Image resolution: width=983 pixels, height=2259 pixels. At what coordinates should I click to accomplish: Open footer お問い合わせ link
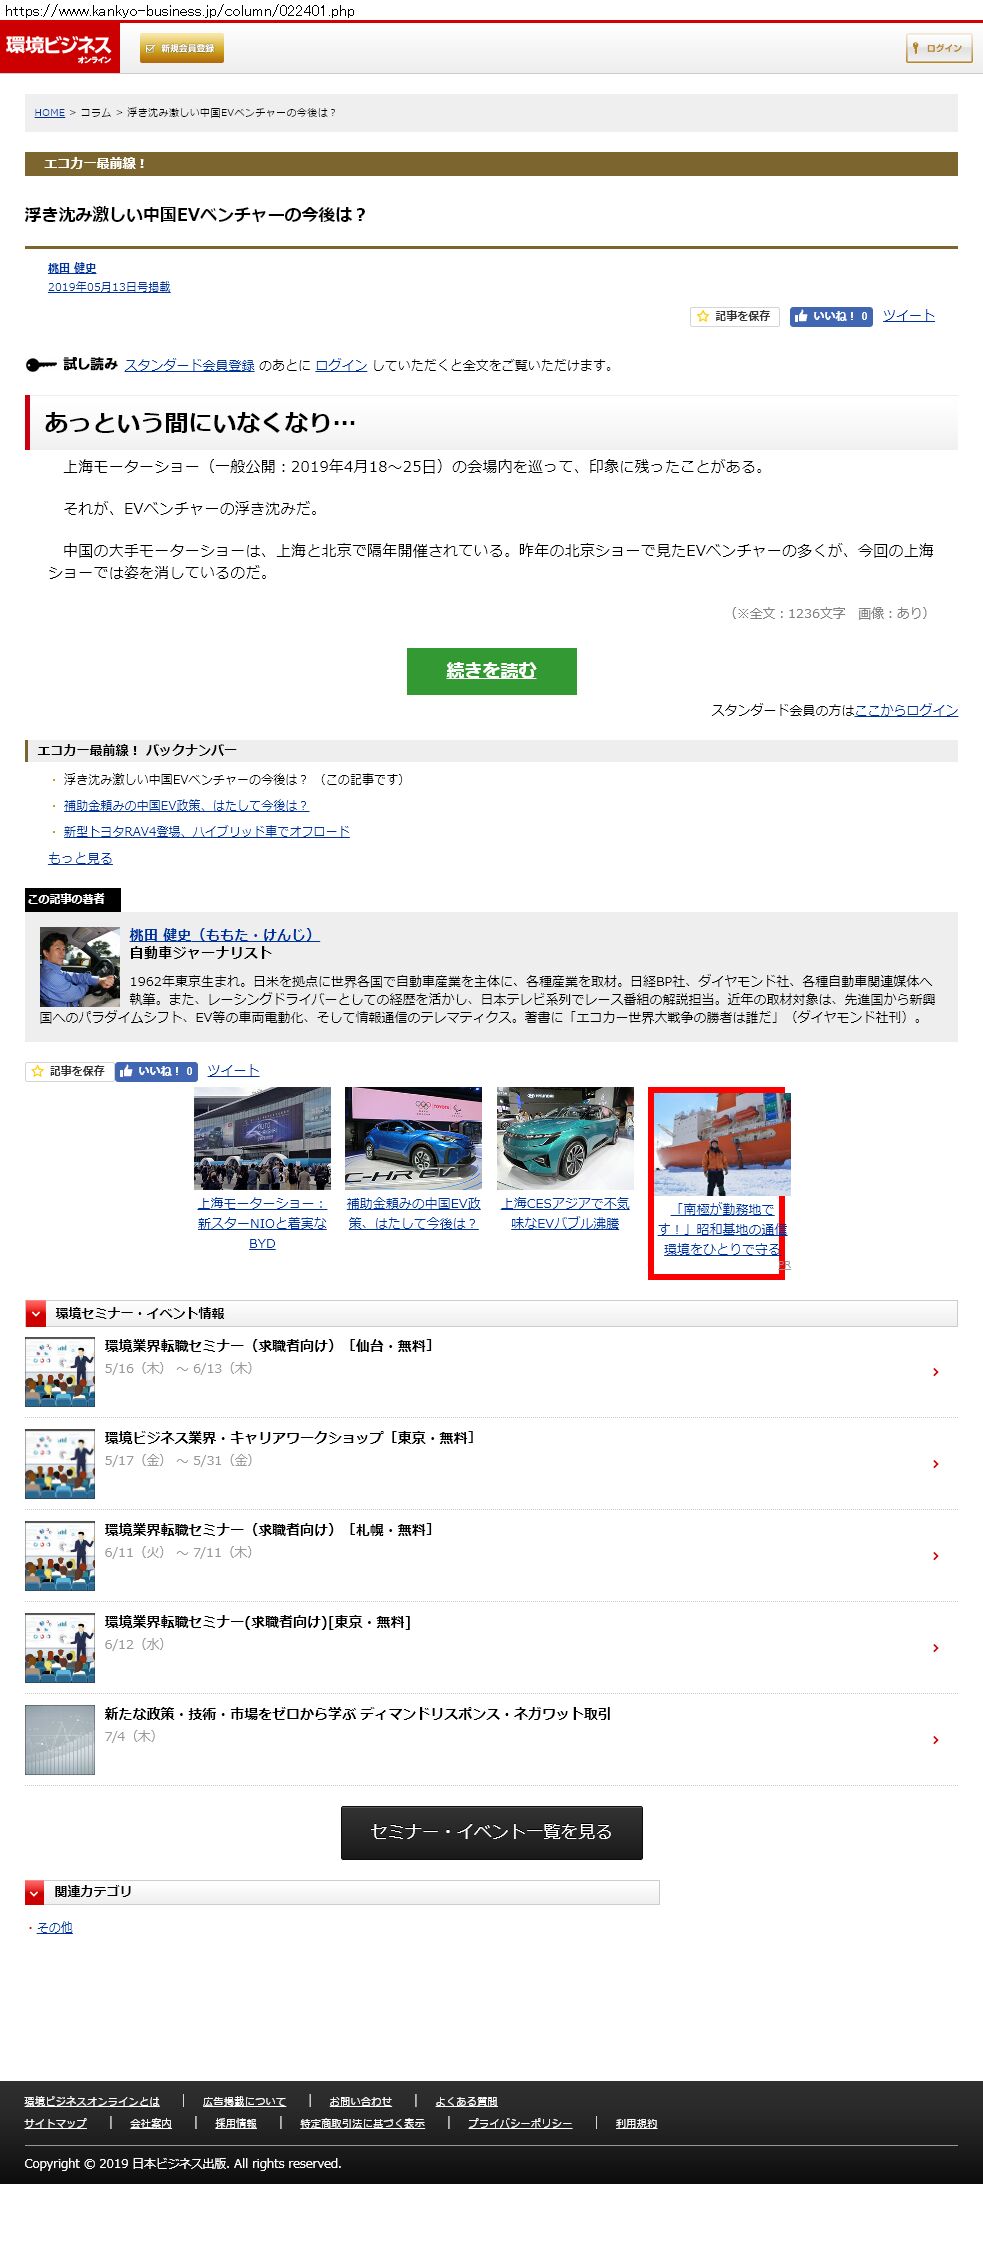[360, 2101]
